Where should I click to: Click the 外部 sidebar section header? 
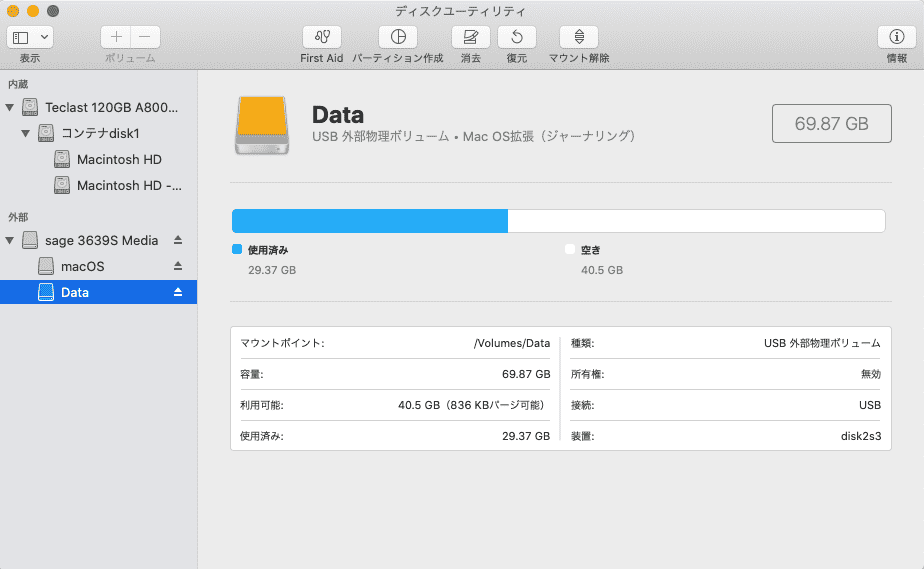tap(18, 217)
